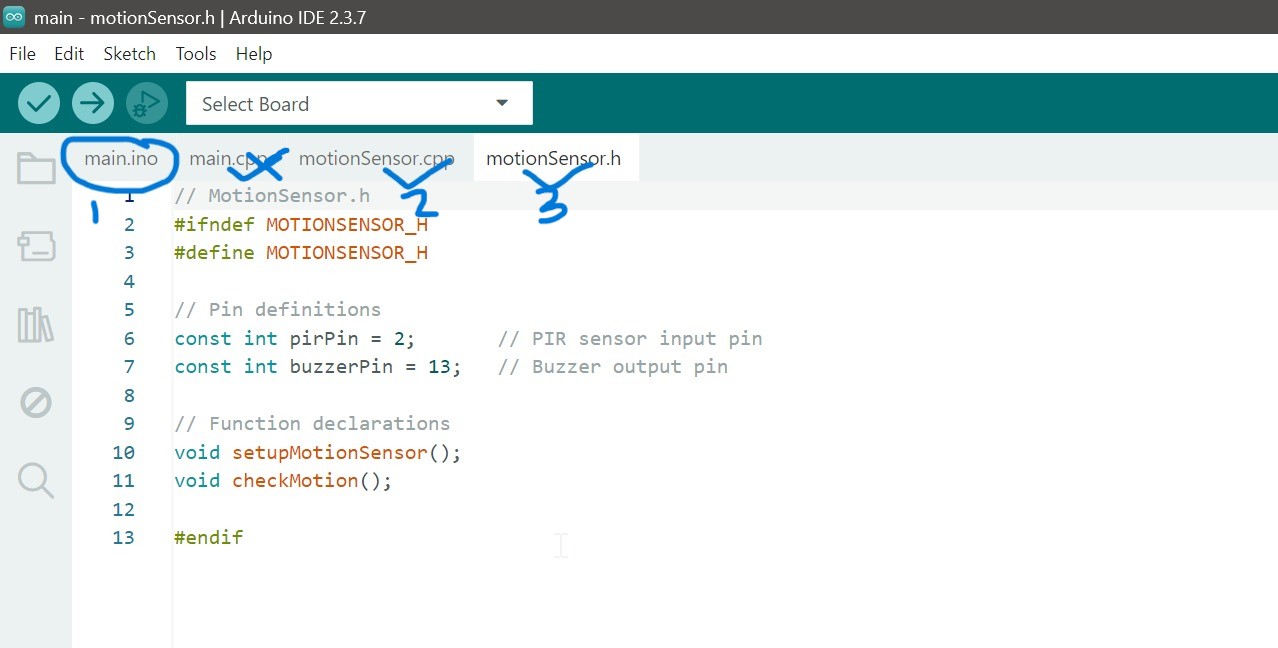Open the Sketchbook folder icon
This screenshot has height=648, width=1278.
[37, 168]
